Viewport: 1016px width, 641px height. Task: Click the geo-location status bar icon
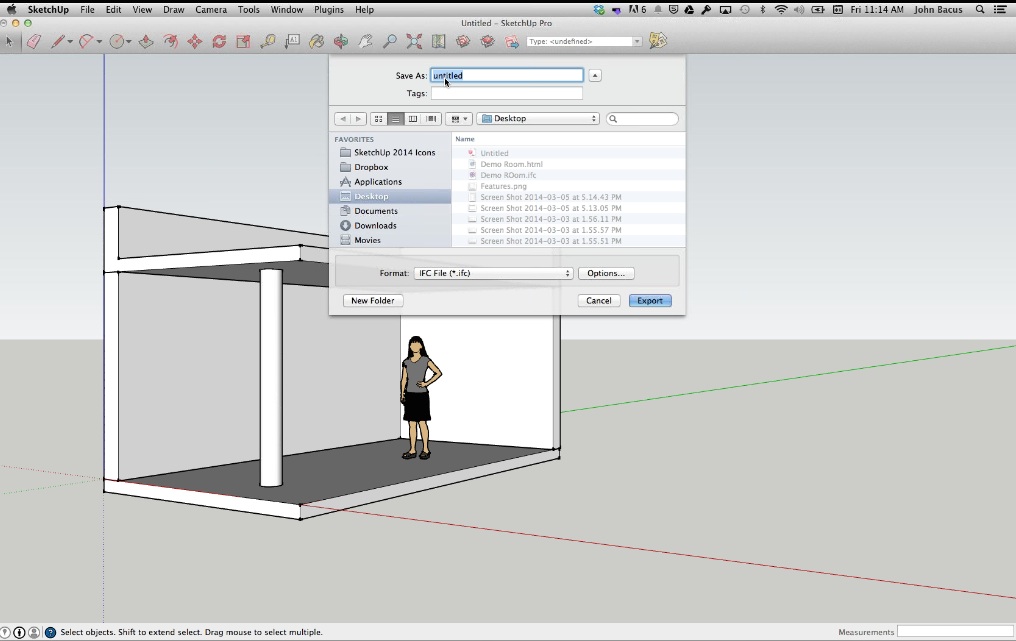click(x=6, y=632)
